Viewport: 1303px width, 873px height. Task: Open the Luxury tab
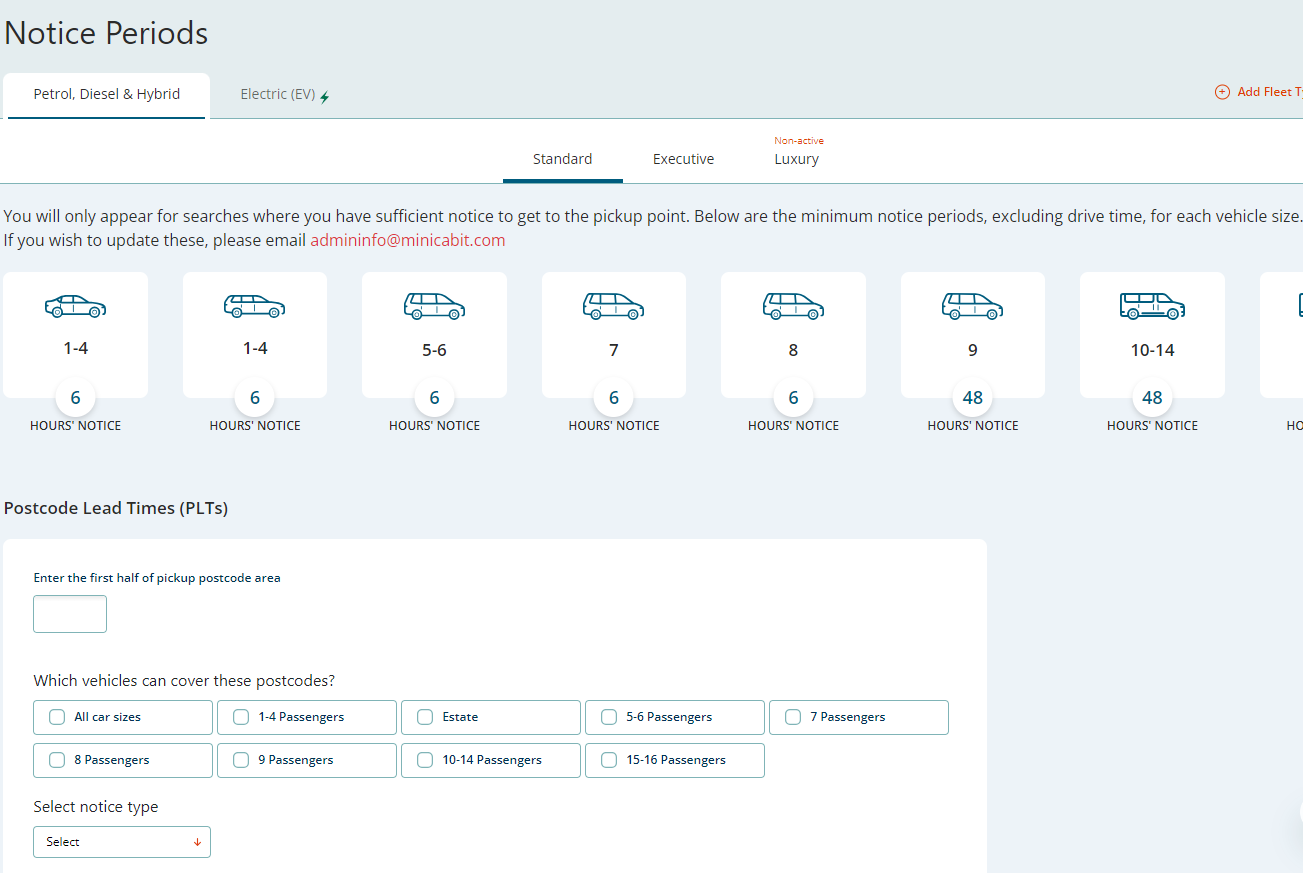796,159
